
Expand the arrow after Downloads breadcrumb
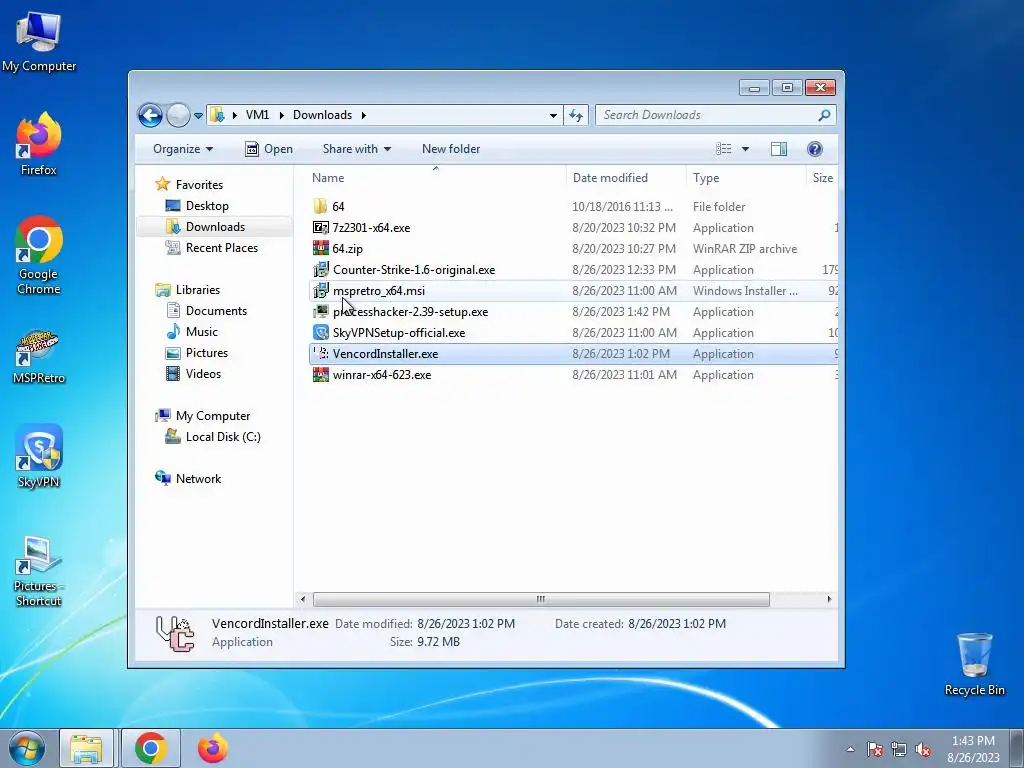tap(364, 116)
